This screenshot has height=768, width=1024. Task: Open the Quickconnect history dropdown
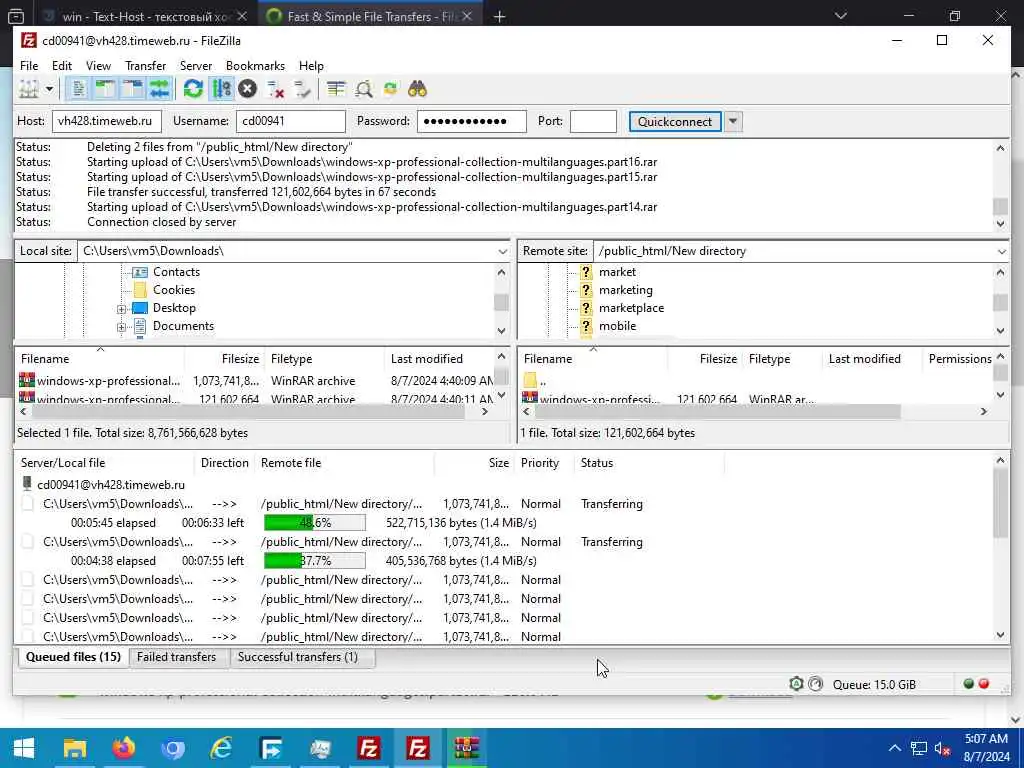click(x=733, y=121)
